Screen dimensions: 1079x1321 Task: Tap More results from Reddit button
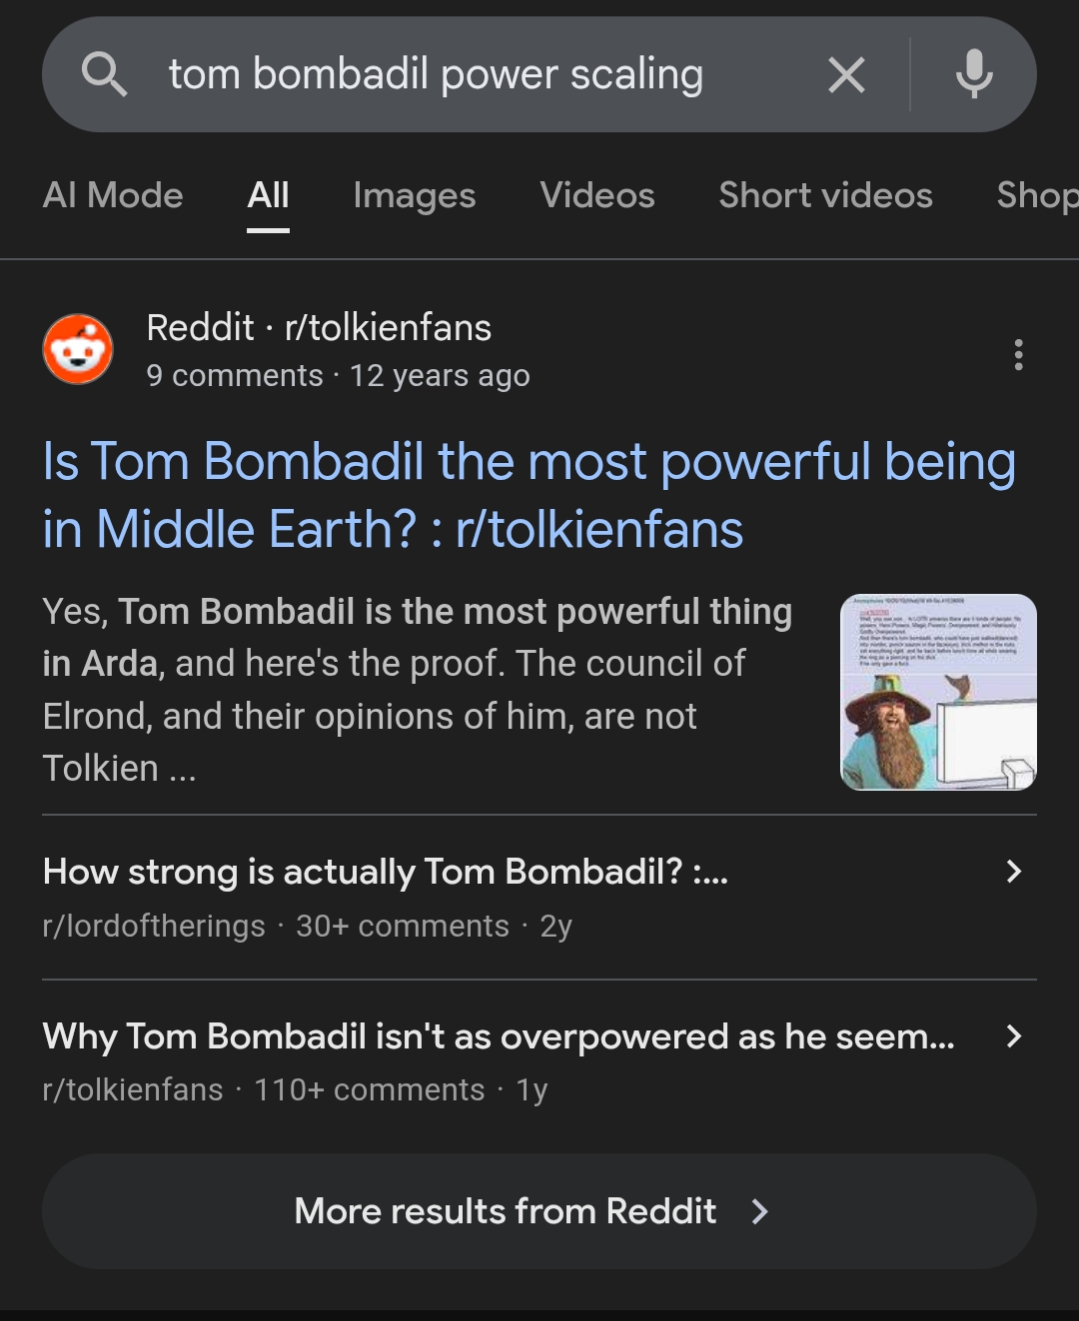505,1212
